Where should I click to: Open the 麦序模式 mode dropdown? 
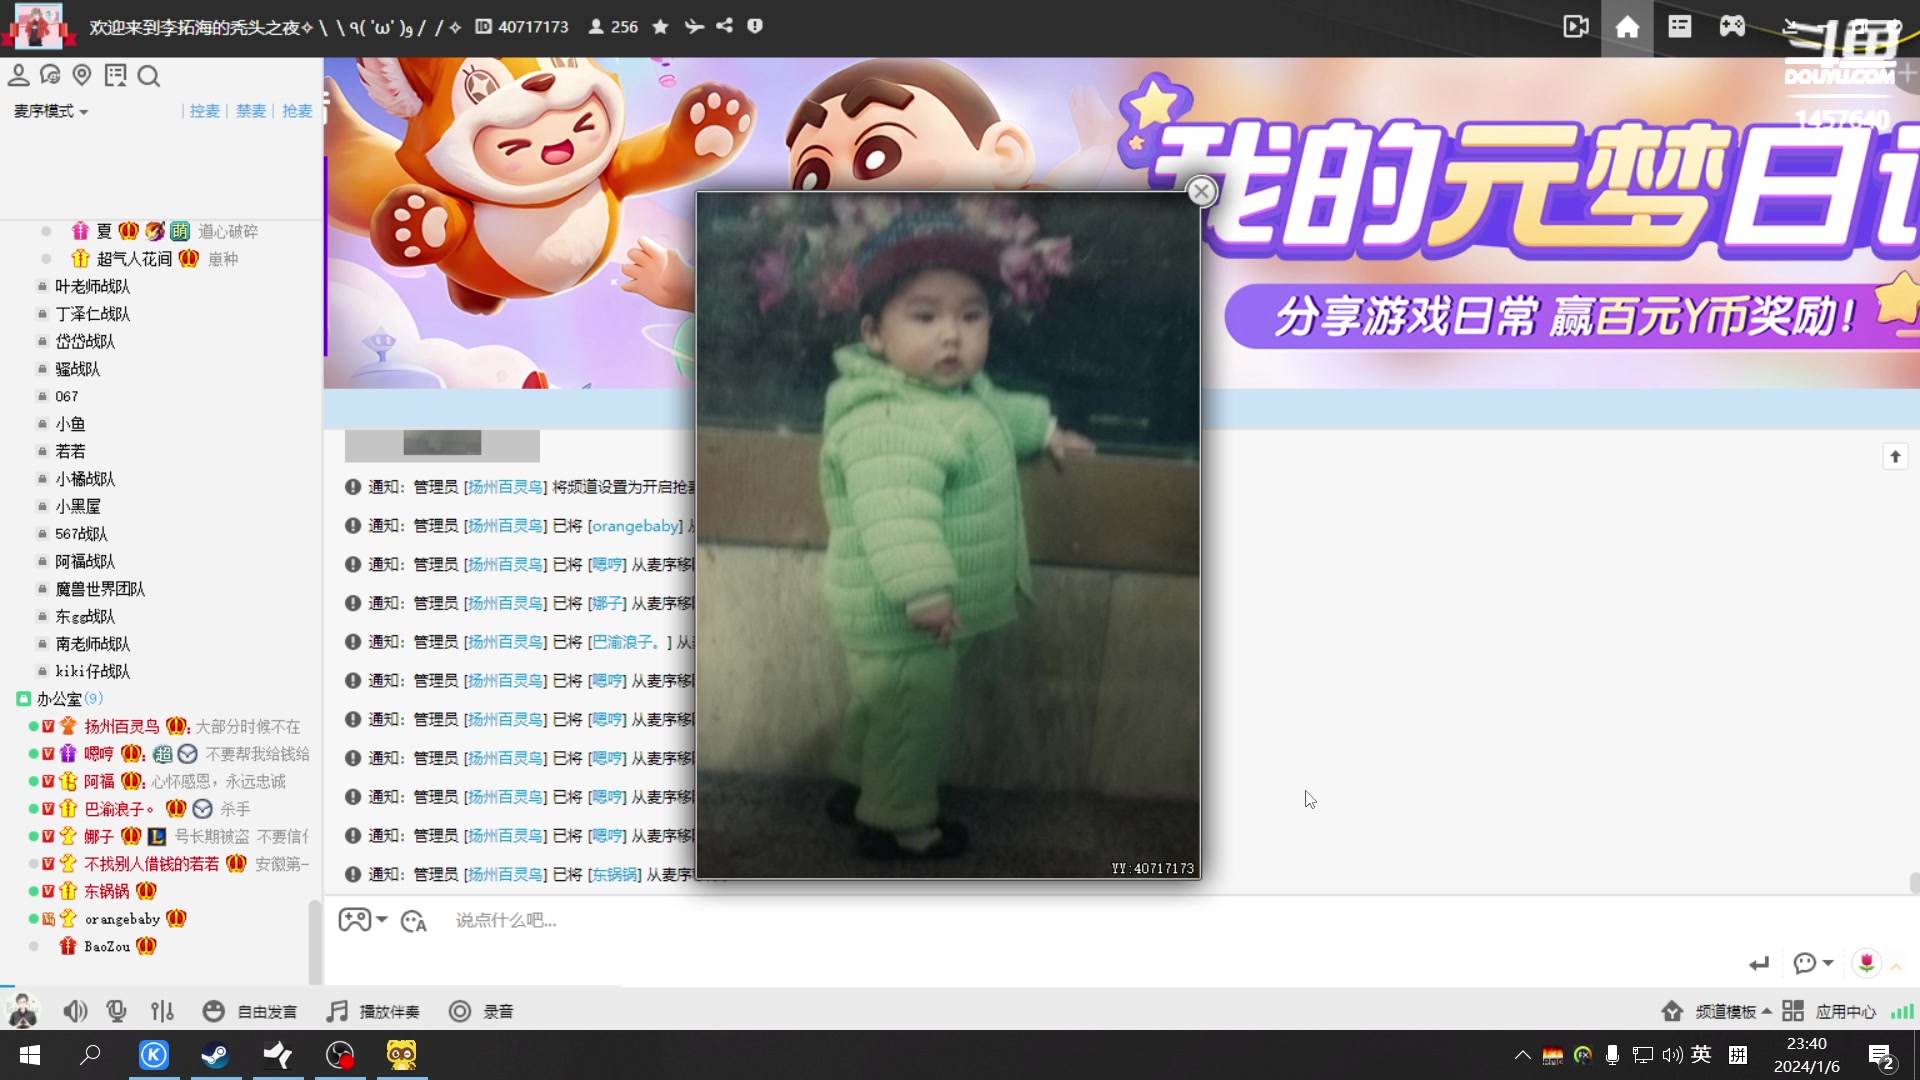point(48,111)
